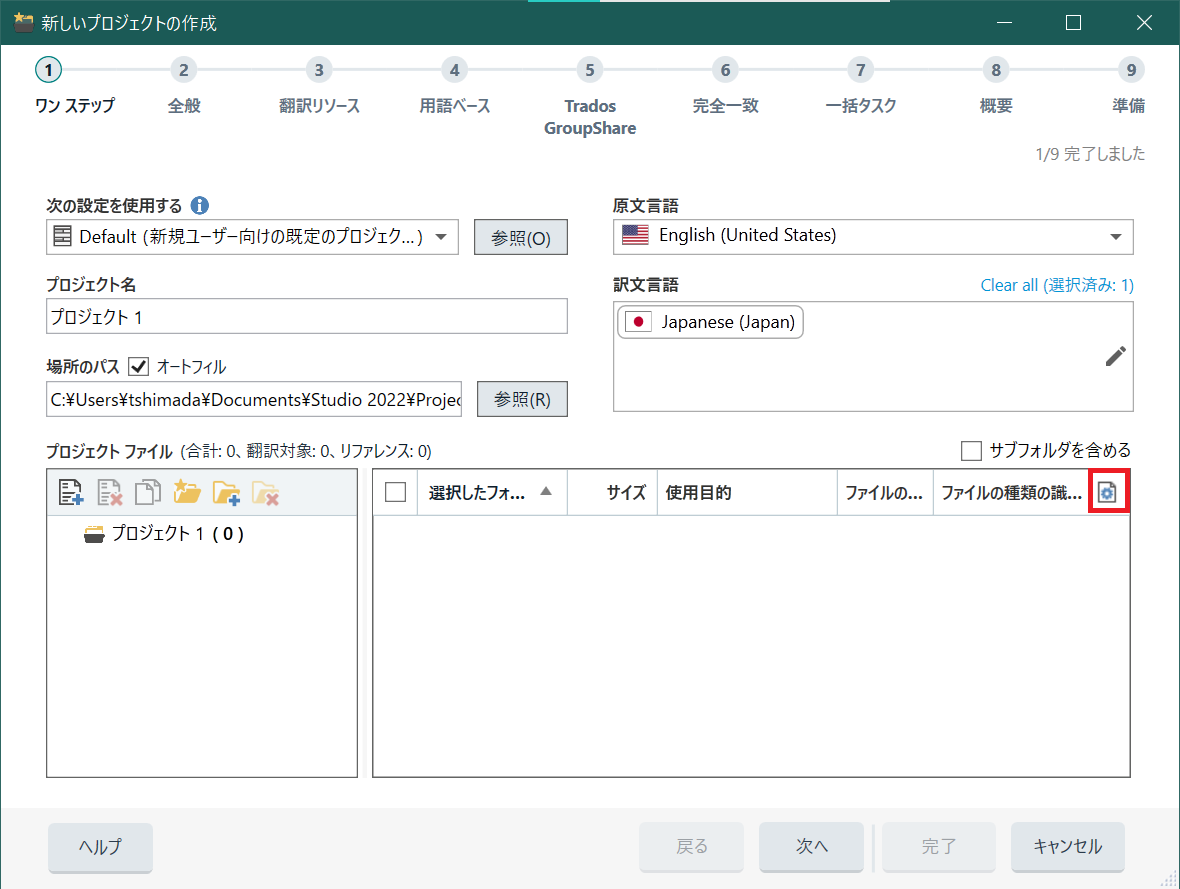Image resolution: width=1180 pixels, height=889 pixels.
Task: Click the add folder icon with plus
Action: [226, 492]
